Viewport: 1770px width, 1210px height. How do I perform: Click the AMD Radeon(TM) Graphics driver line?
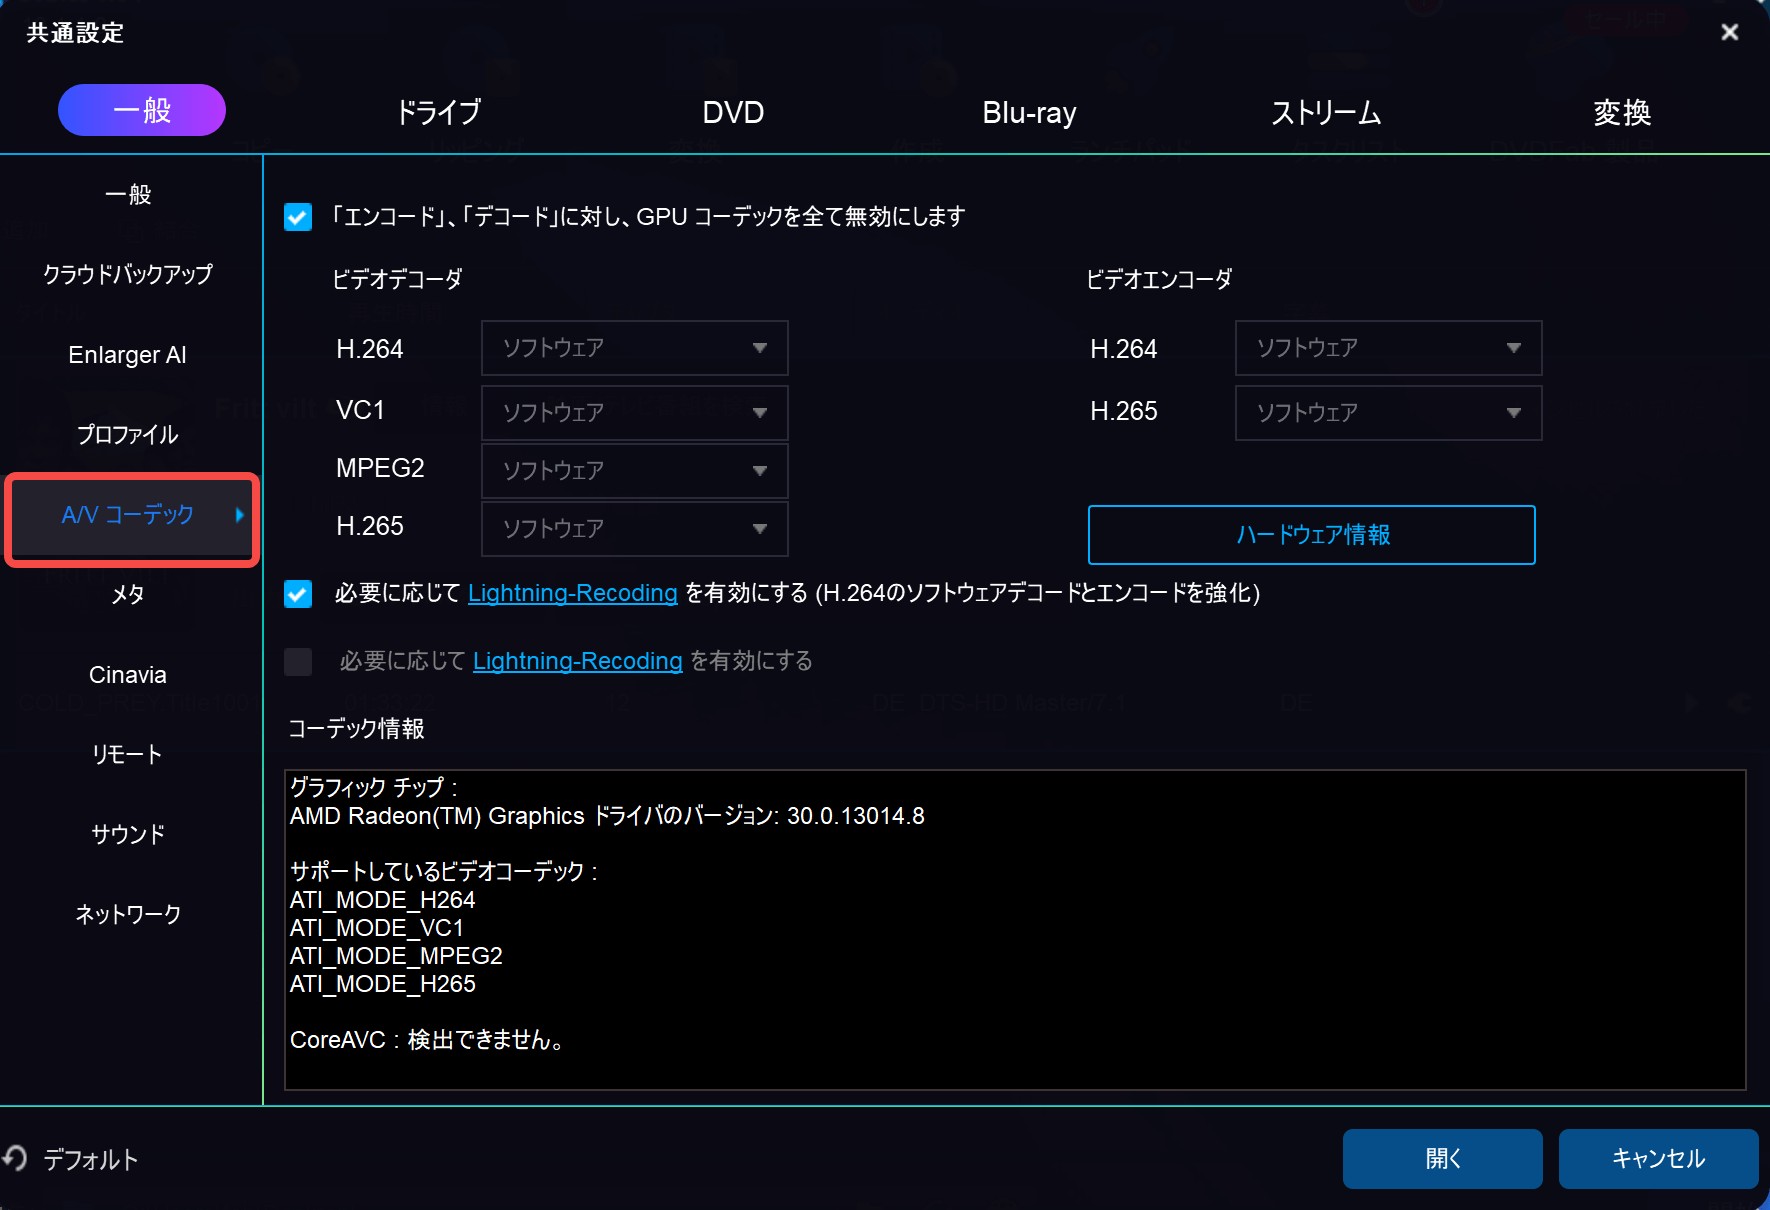607,816
